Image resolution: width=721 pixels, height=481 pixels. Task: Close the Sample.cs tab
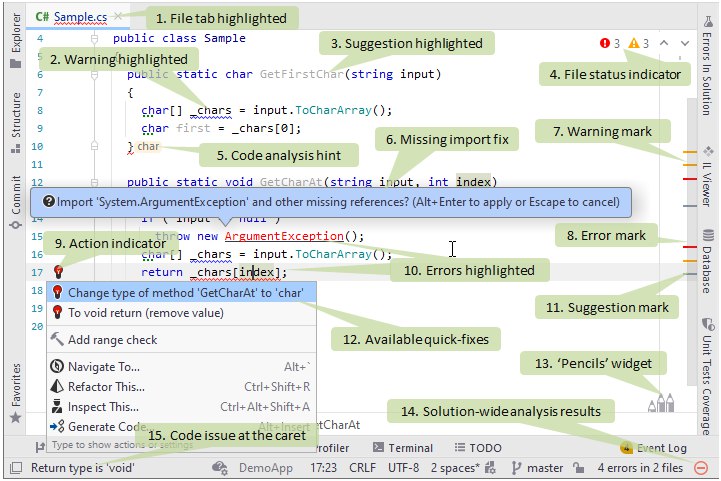pos(118,16)
